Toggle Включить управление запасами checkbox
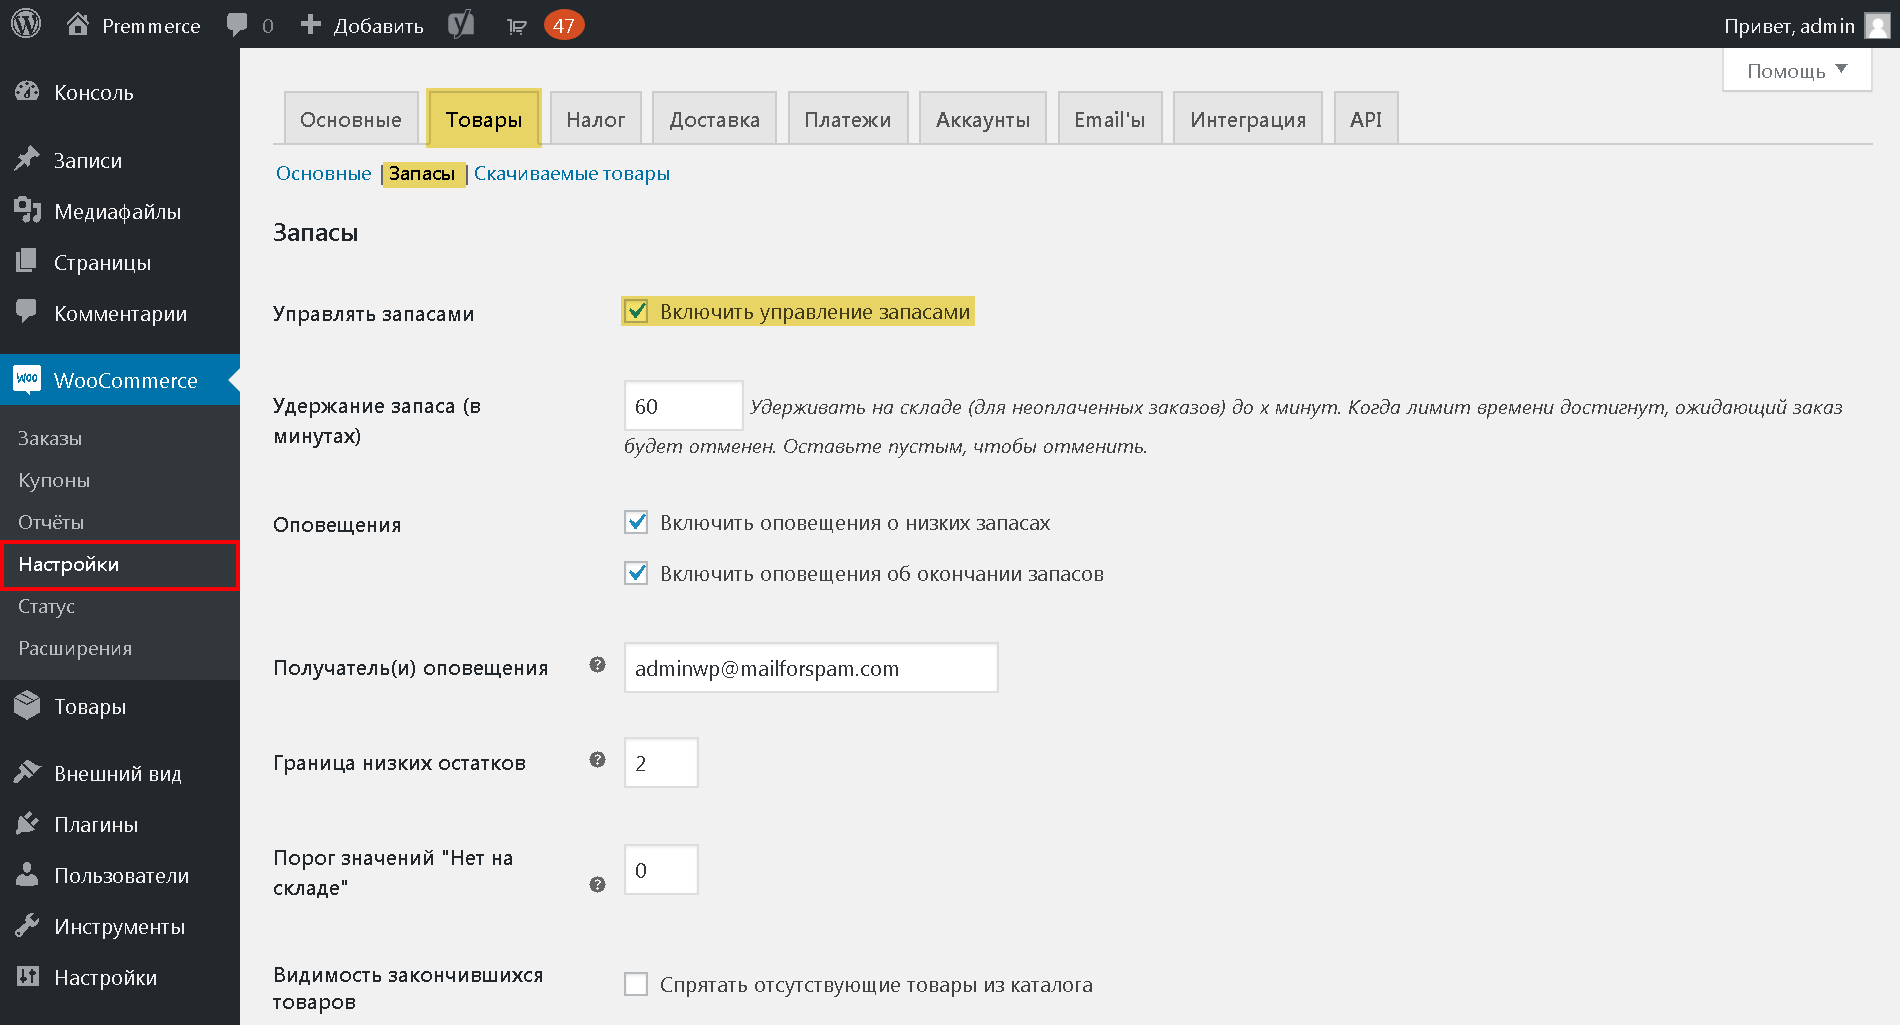Viewport: 1900px width, 1025px height. pyautogui.click(x=636, y=311)
